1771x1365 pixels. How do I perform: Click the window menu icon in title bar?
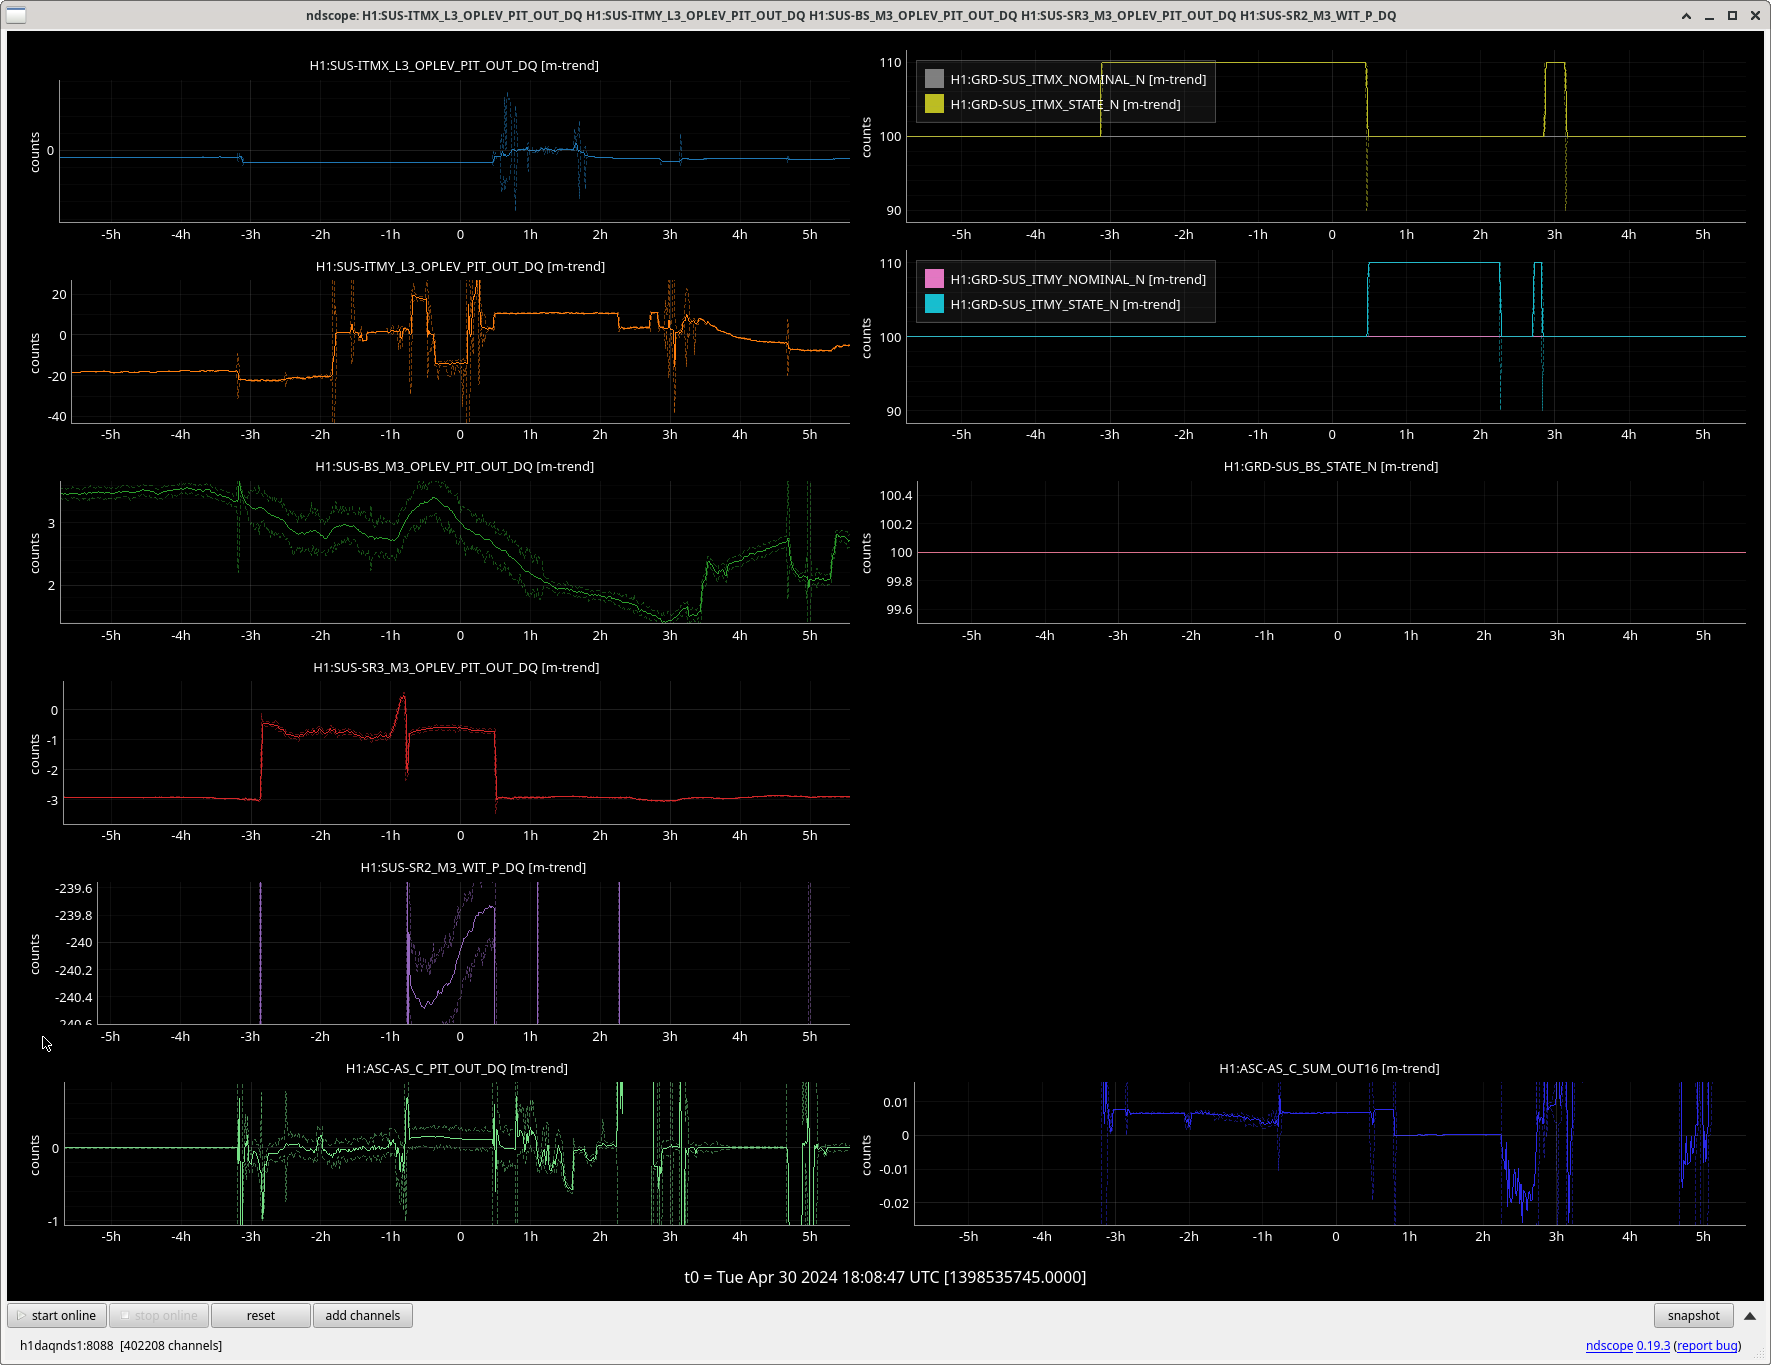pos(16,15)
